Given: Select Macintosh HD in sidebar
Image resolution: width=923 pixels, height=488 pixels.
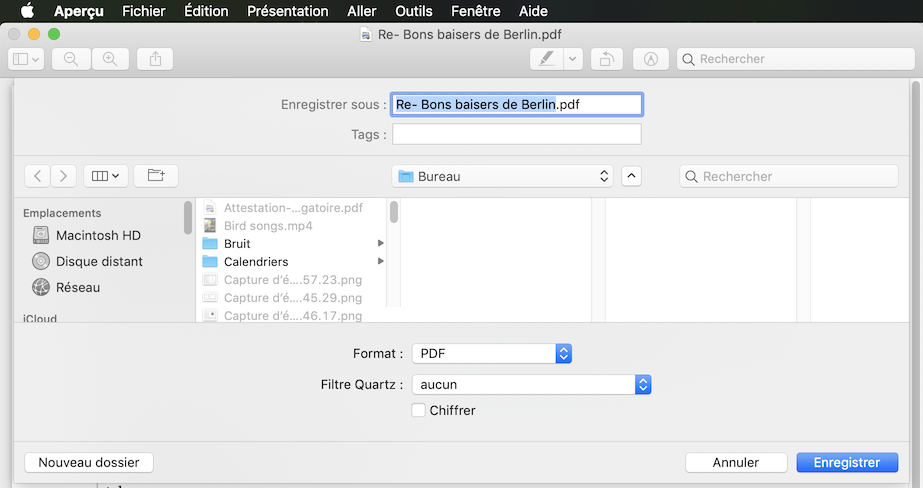Looking at the screenshot, I should point(97,235).
